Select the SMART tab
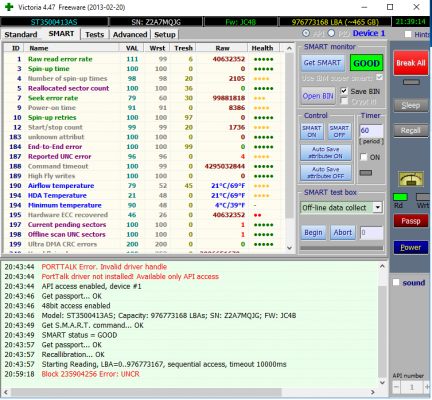The image size is (432, 400). [x=61, y=34]
